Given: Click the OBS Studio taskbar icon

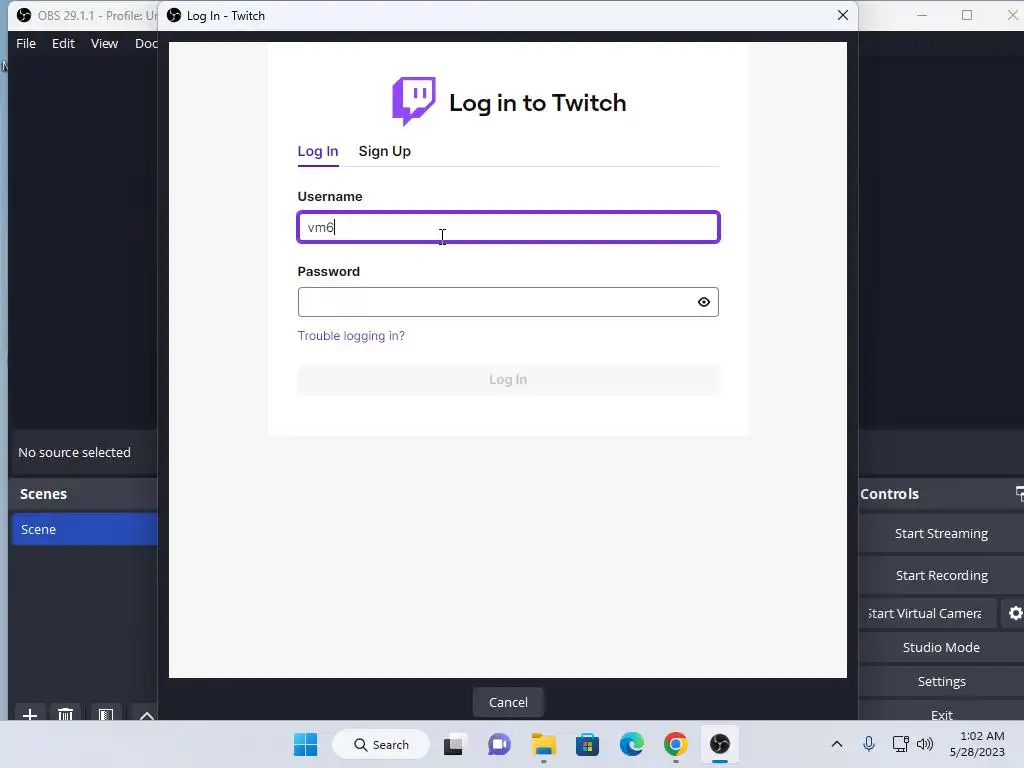Looking at the screenshot, I should click(720, 744).
